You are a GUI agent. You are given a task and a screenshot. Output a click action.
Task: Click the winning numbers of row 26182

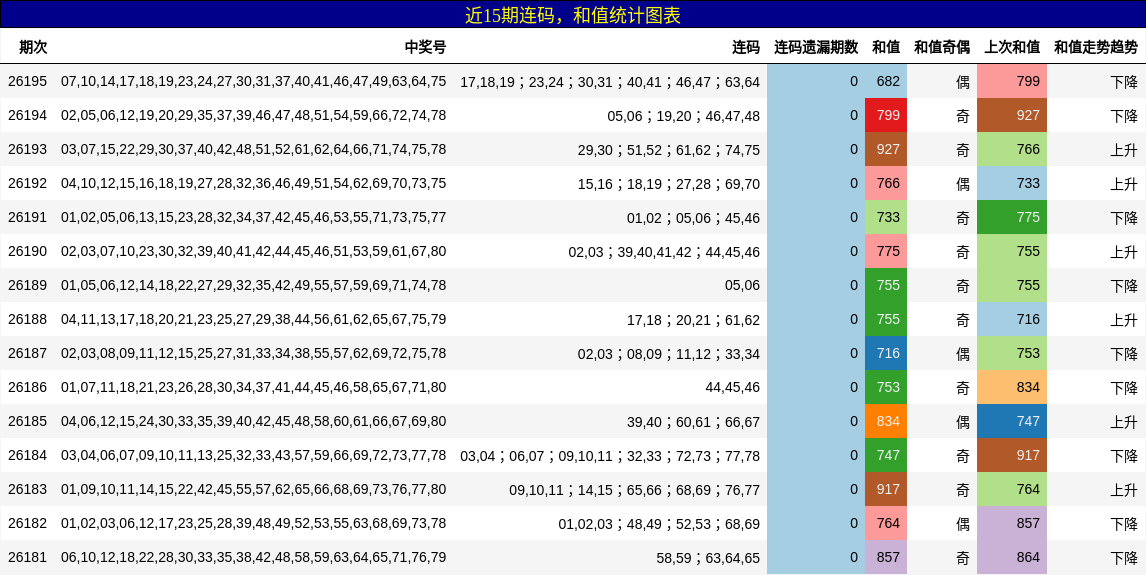click(254, 523)
